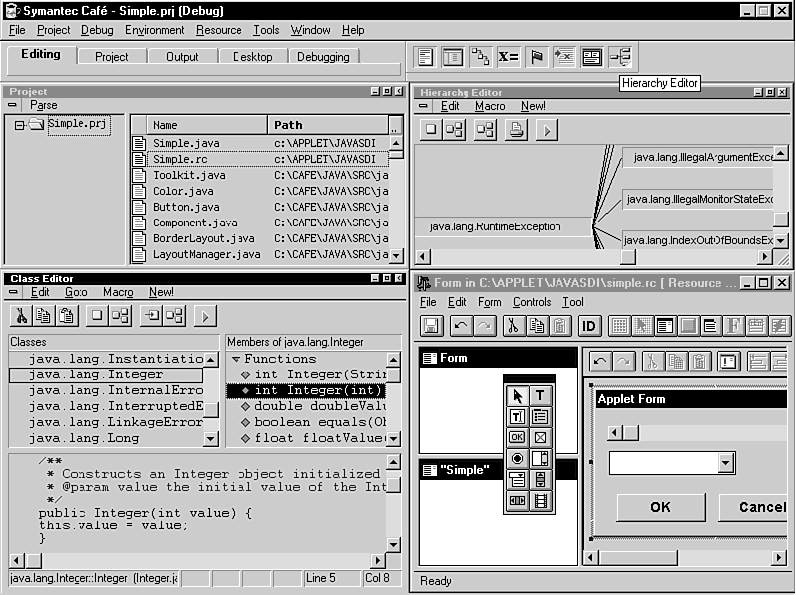Pick the checkbox control tool in palette
Screen dimensions: 796x595
(x=540, y=437)
